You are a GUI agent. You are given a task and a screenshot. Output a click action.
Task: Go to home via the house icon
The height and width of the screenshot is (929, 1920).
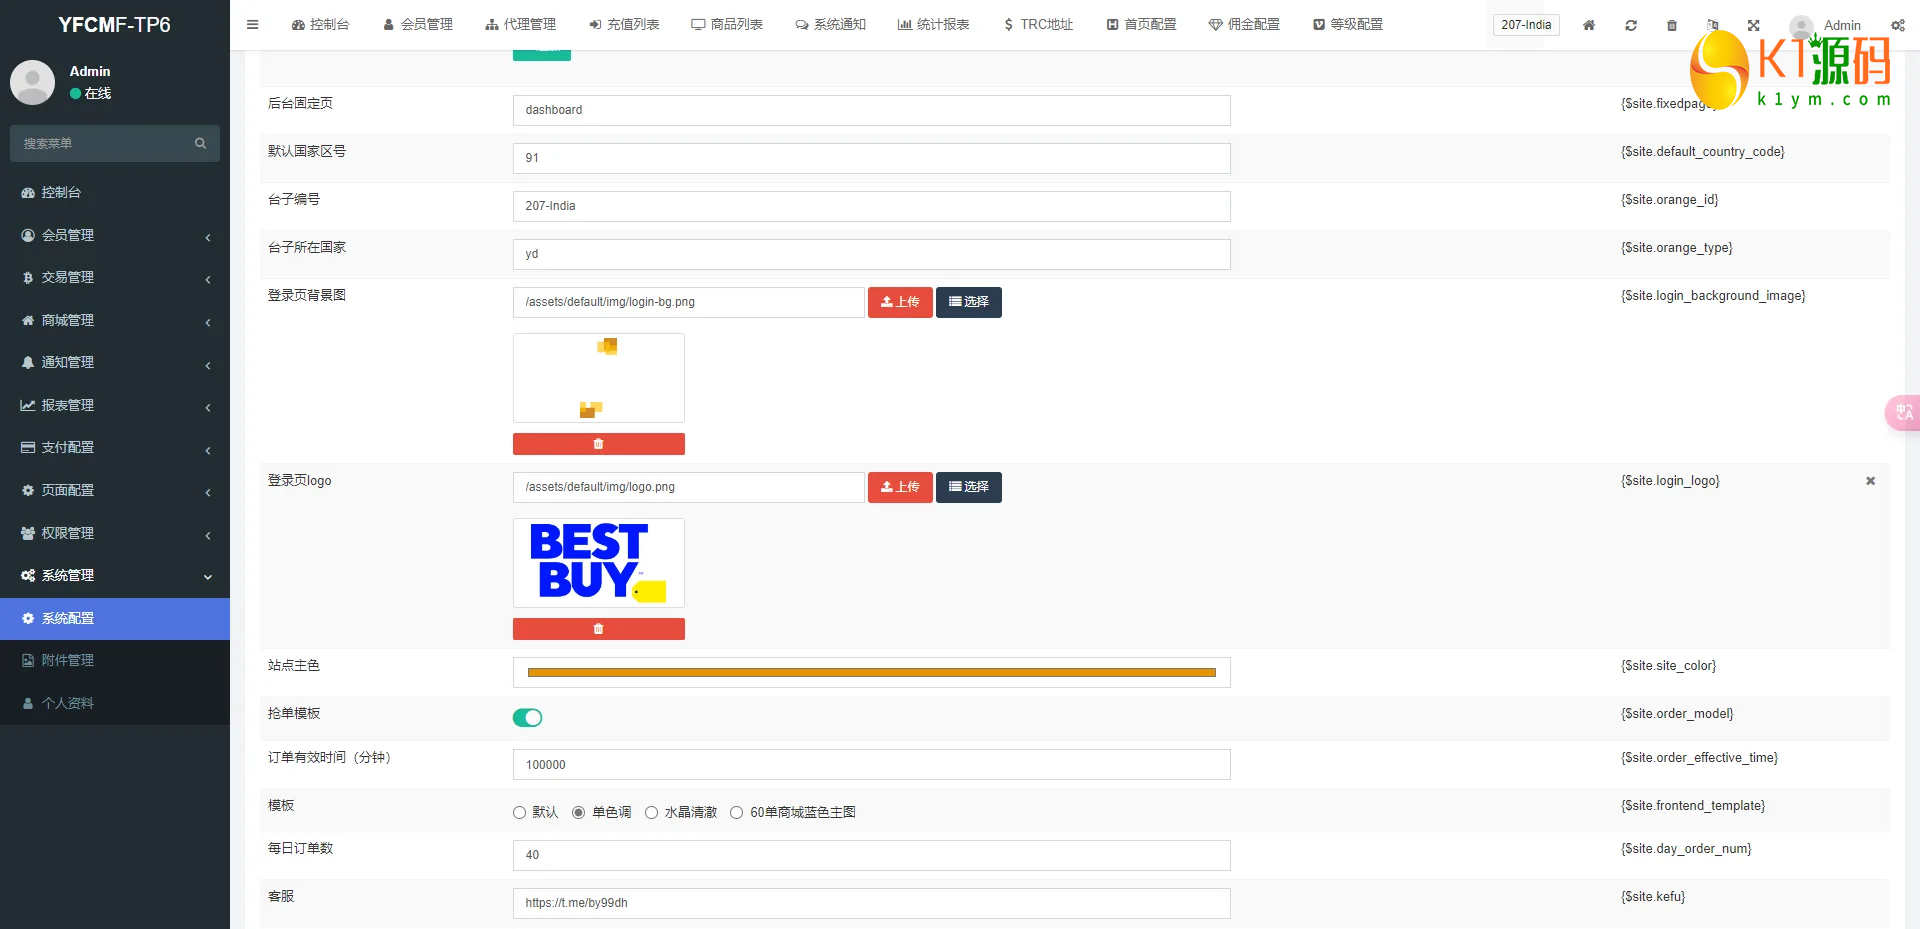pyautogui.click(x=1589, y=25)
